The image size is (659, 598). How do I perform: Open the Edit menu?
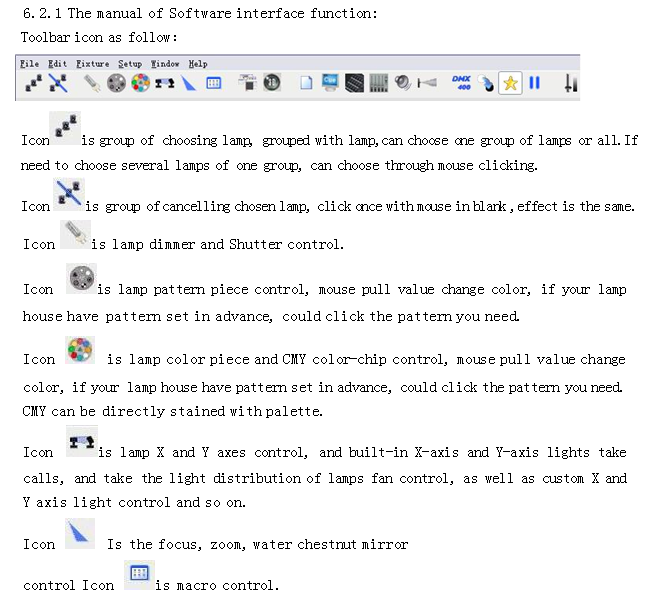click(x=57, y=64)
